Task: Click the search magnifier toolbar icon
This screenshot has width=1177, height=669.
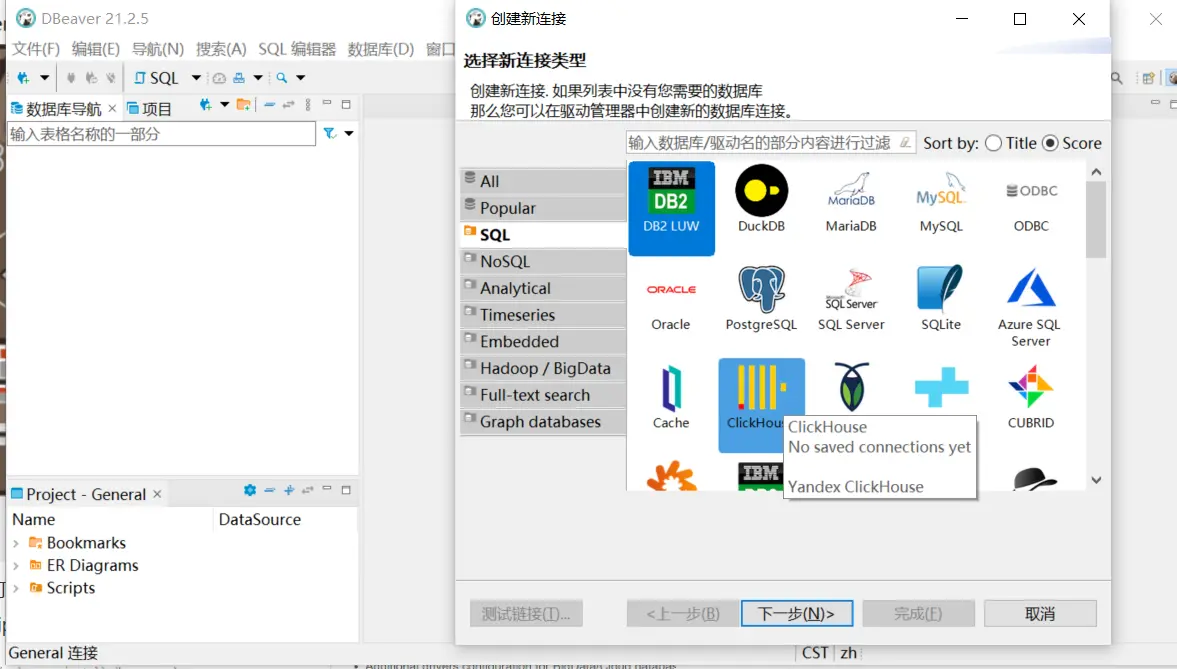Action: (x=281, y=77)
